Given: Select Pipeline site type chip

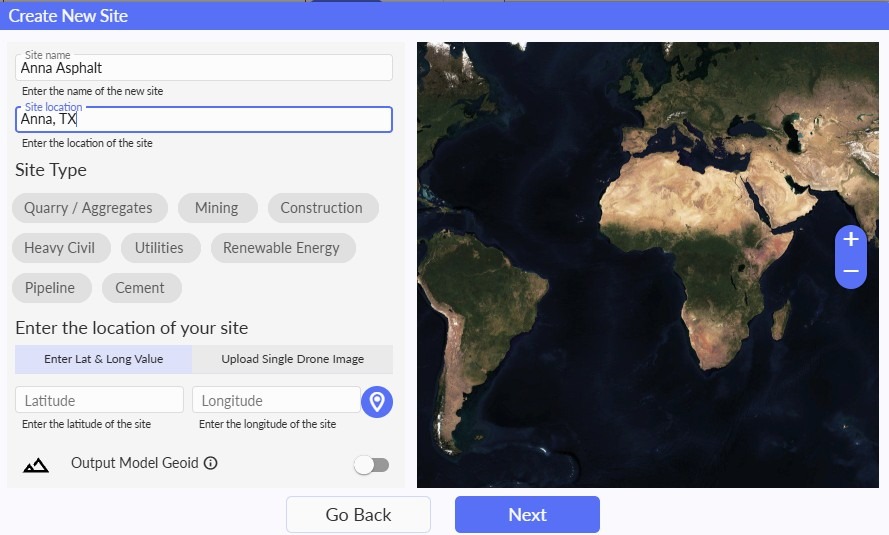Looking at the screenshot, I should click(x=51, y=288).
